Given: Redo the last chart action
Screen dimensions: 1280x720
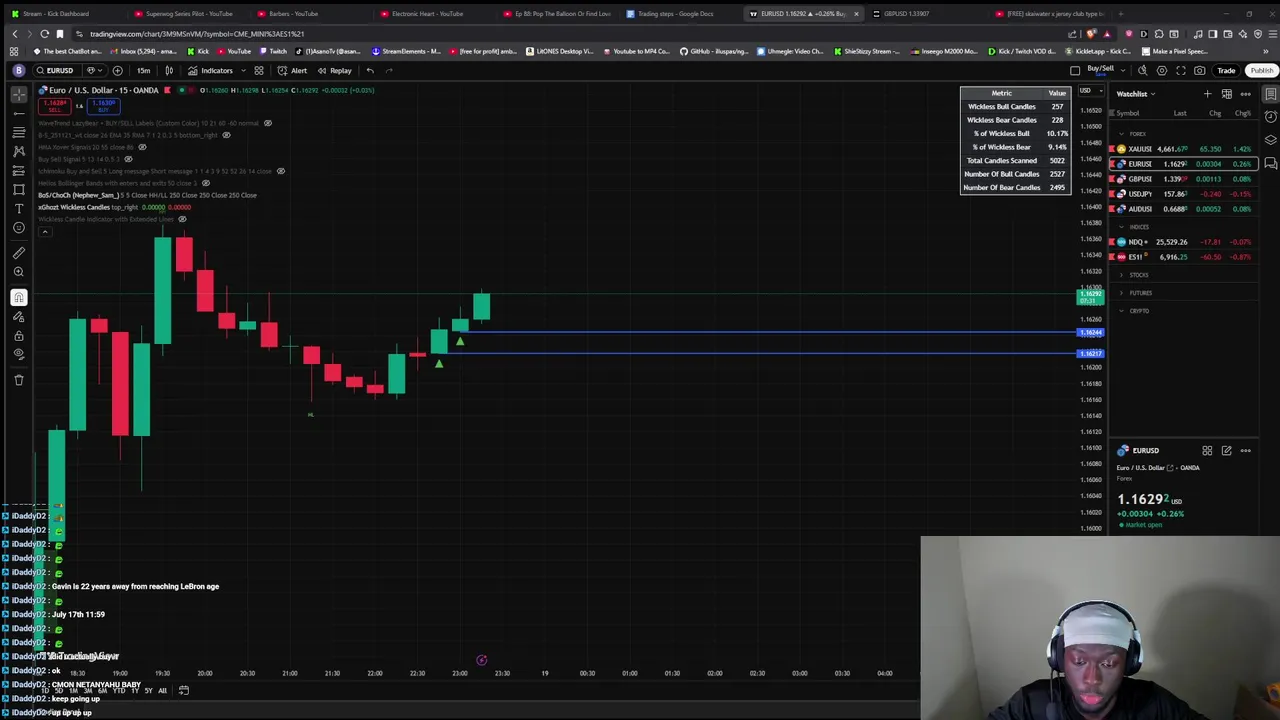Looking at the screenshot, I should (389, 70).
